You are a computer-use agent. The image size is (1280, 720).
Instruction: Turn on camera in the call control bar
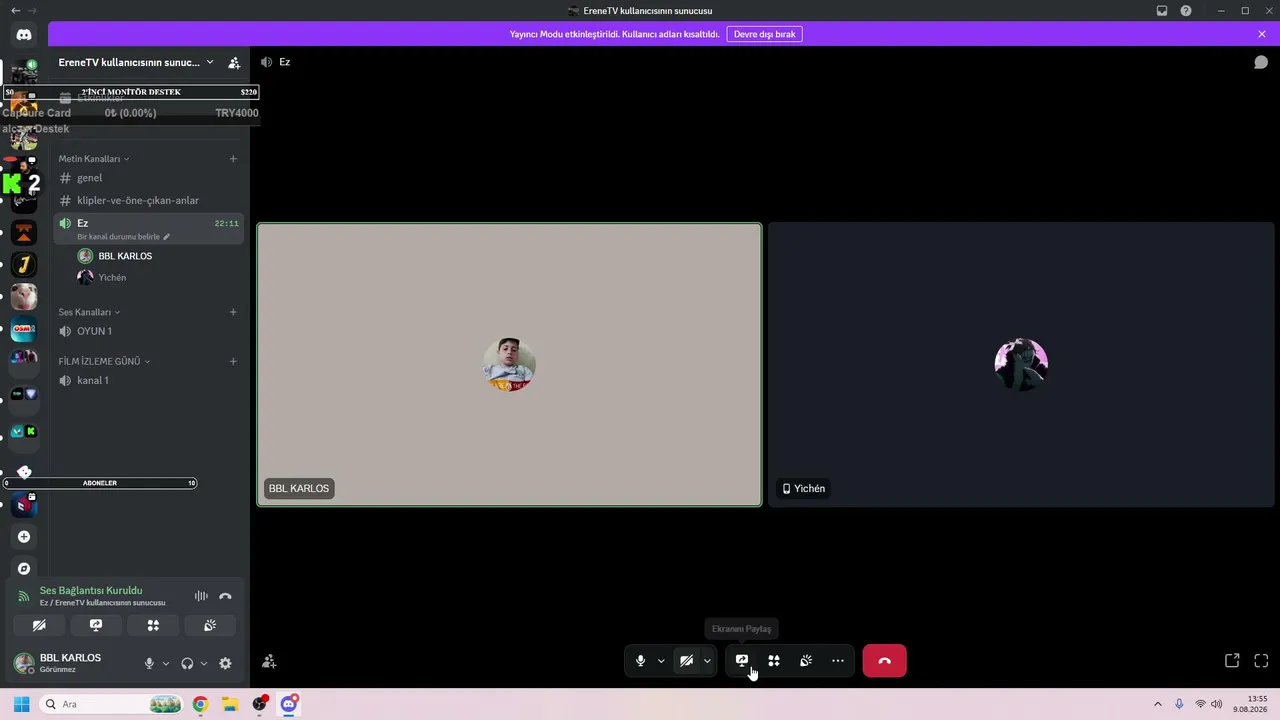tap(686, 661)
